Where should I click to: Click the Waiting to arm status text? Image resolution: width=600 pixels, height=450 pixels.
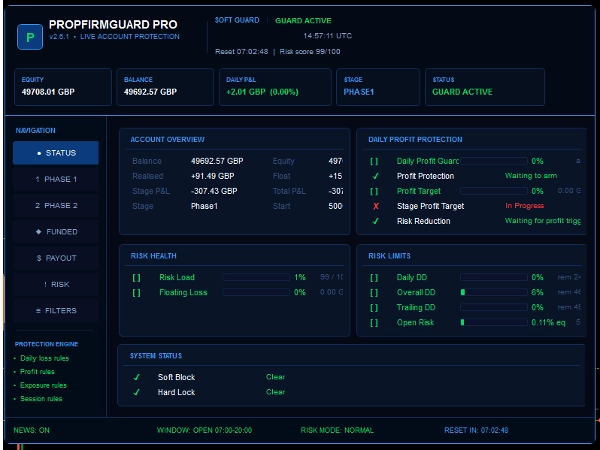[531, 176]
